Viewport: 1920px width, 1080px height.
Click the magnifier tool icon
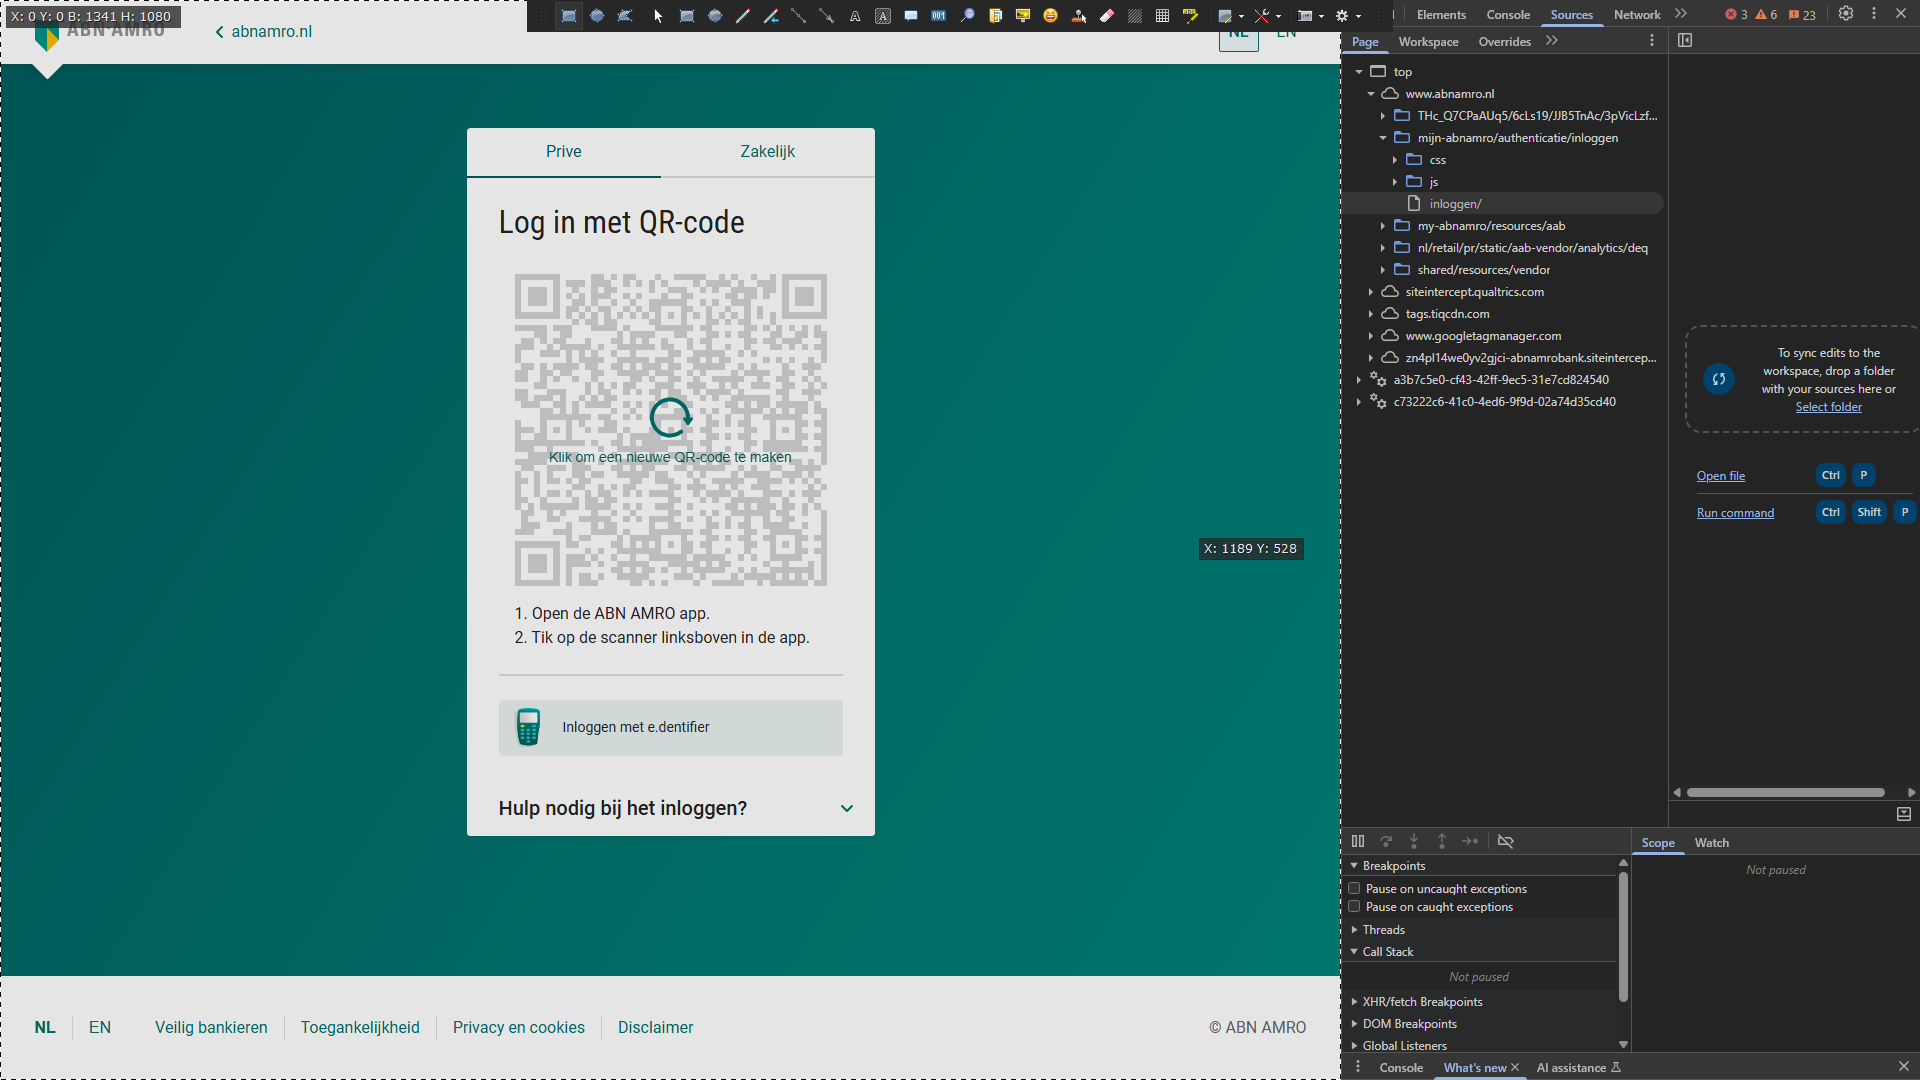pos(967,16)
